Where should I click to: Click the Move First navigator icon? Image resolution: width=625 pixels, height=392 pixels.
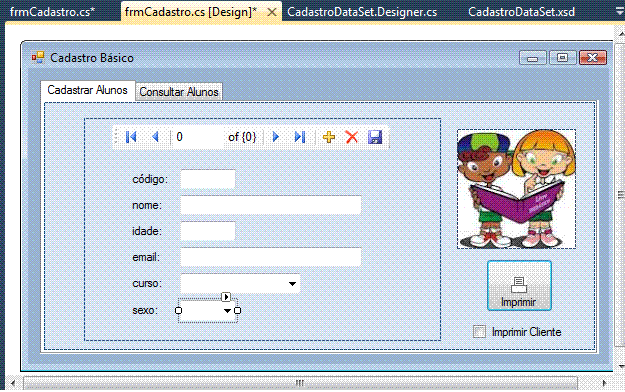pyautogui.click(x=131, y=137)
